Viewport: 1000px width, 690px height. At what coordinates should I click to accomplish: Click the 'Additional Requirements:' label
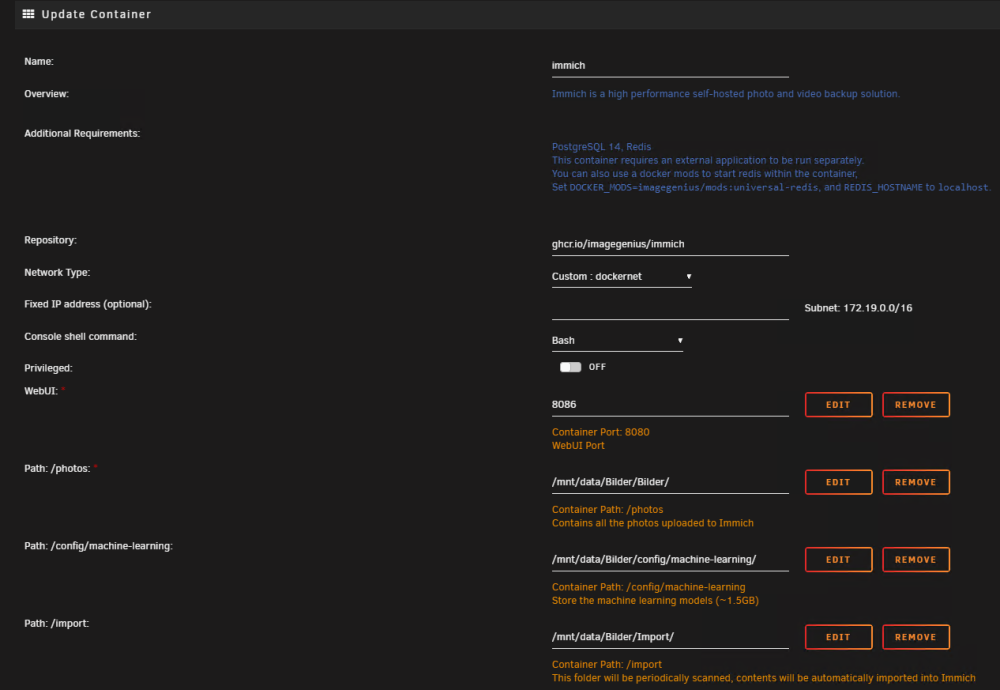82,133
